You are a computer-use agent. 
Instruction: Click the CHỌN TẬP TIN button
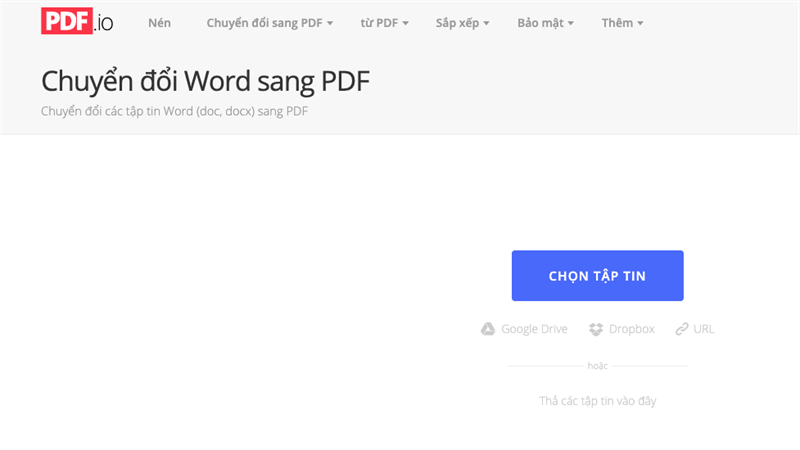(x=597, y=276)
